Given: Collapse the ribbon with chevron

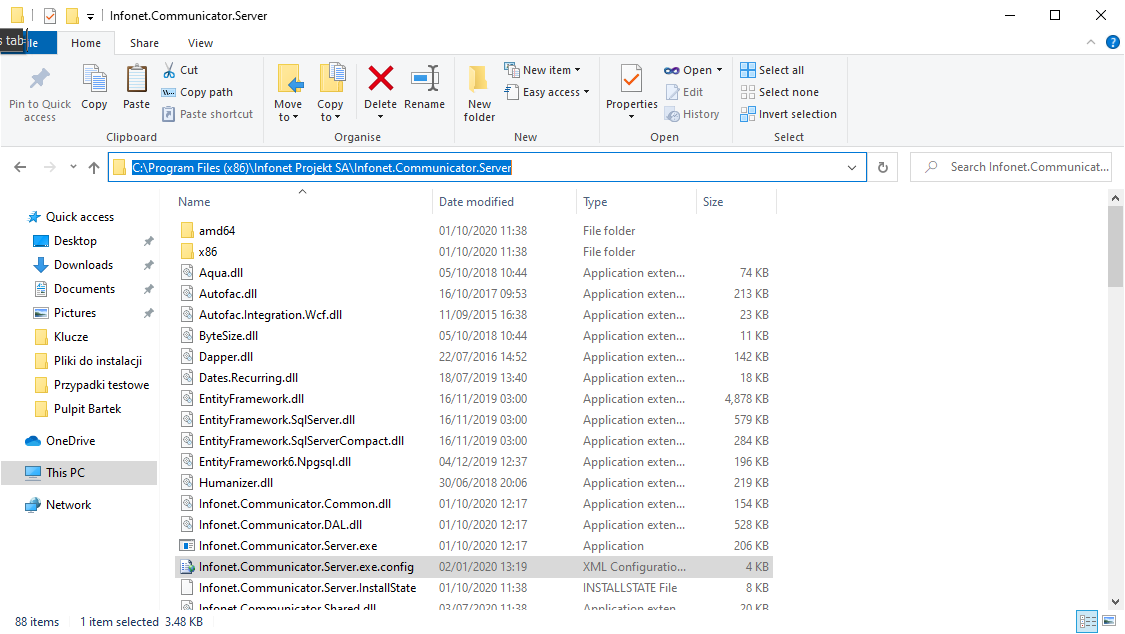Looking at the screenshot, I should 1091,42.
